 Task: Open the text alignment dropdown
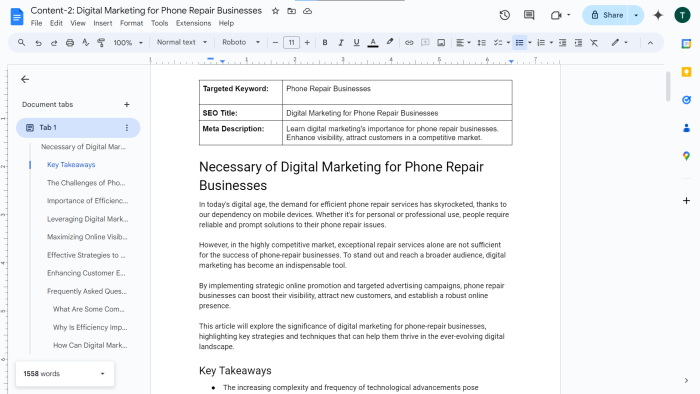coord(463,43)
